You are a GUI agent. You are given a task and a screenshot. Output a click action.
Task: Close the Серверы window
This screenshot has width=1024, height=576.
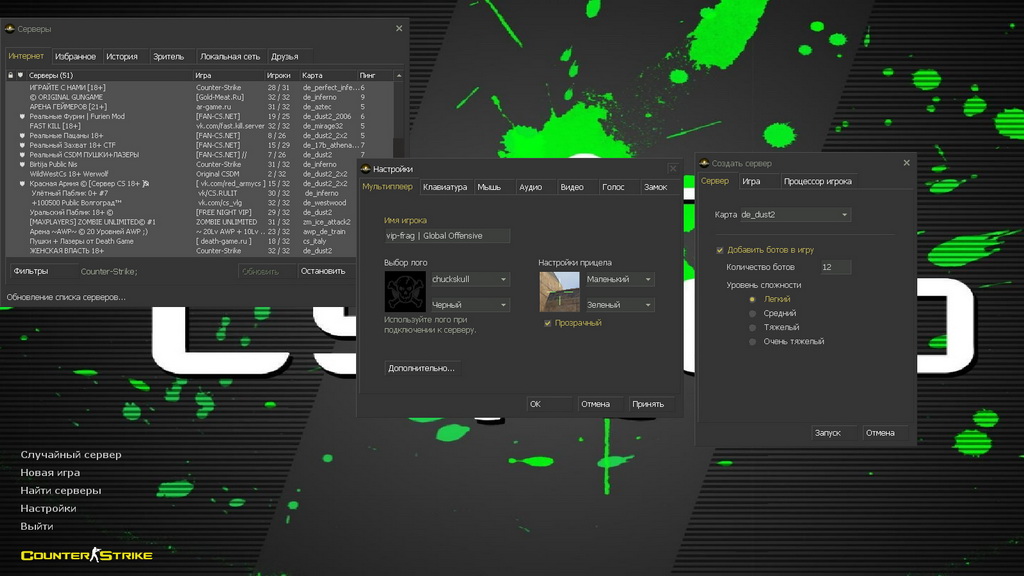coord(399,29)
